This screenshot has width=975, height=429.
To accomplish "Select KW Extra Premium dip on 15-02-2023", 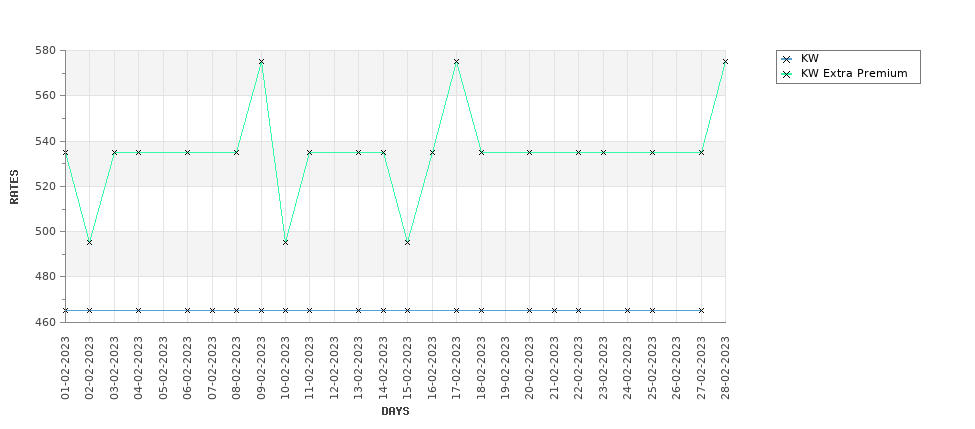I will [407, 242].
